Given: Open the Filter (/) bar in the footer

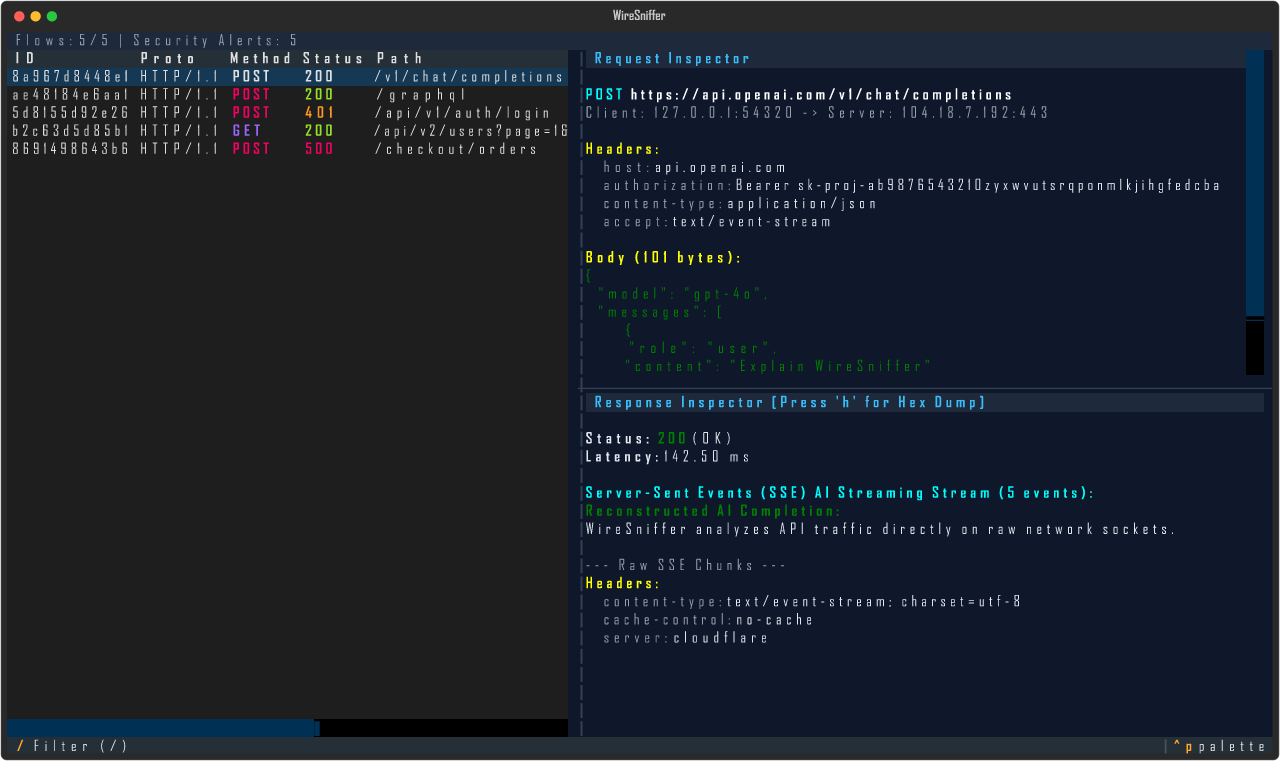Looking at the screenshot, I should (74, 746).
